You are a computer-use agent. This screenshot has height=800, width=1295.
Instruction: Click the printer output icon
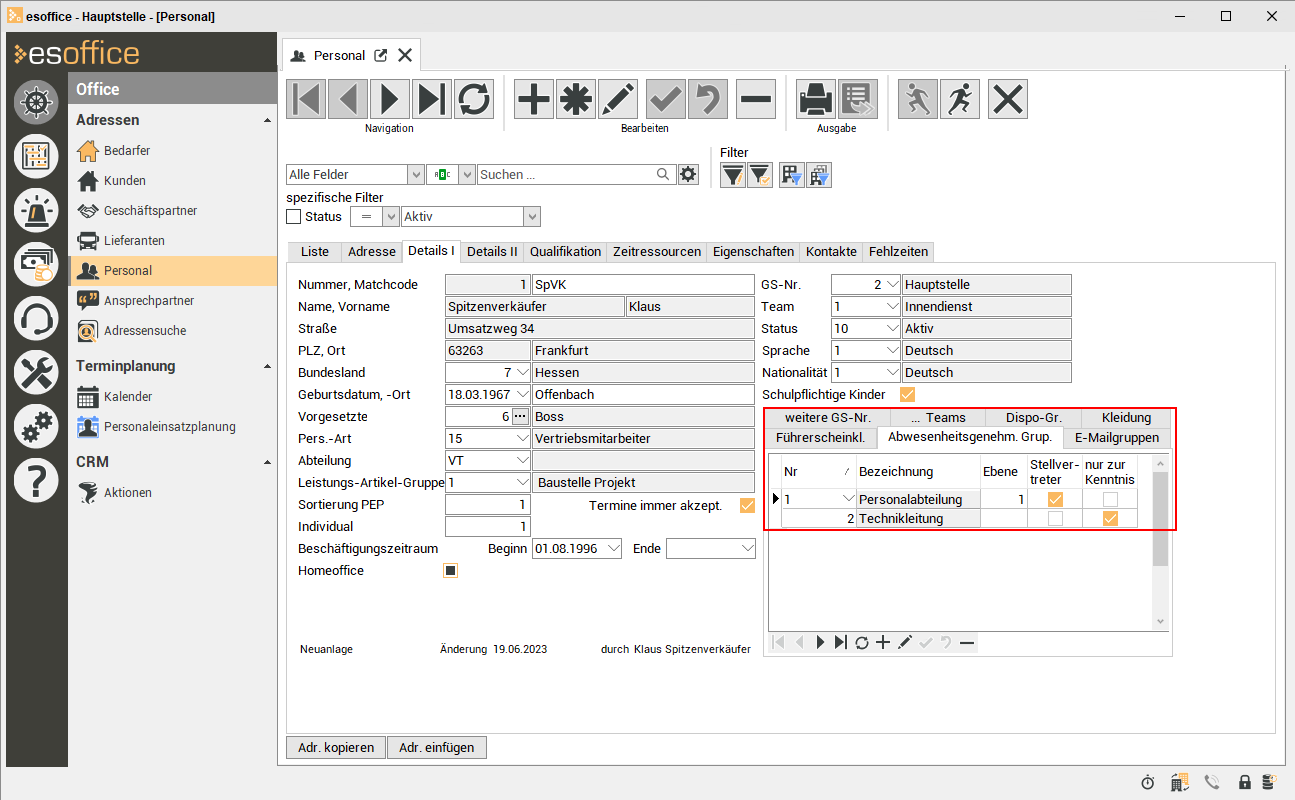pyautogui.click(x=816, y=99)
